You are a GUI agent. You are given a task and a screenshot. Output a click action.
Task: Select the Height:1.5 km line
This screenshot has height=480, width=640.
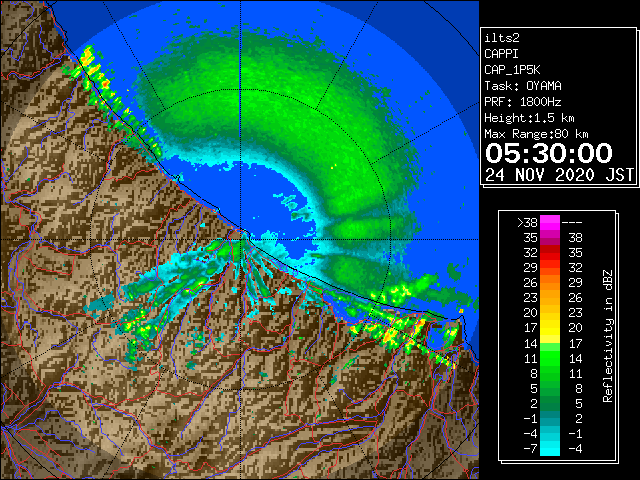click(x=529, y=118)
